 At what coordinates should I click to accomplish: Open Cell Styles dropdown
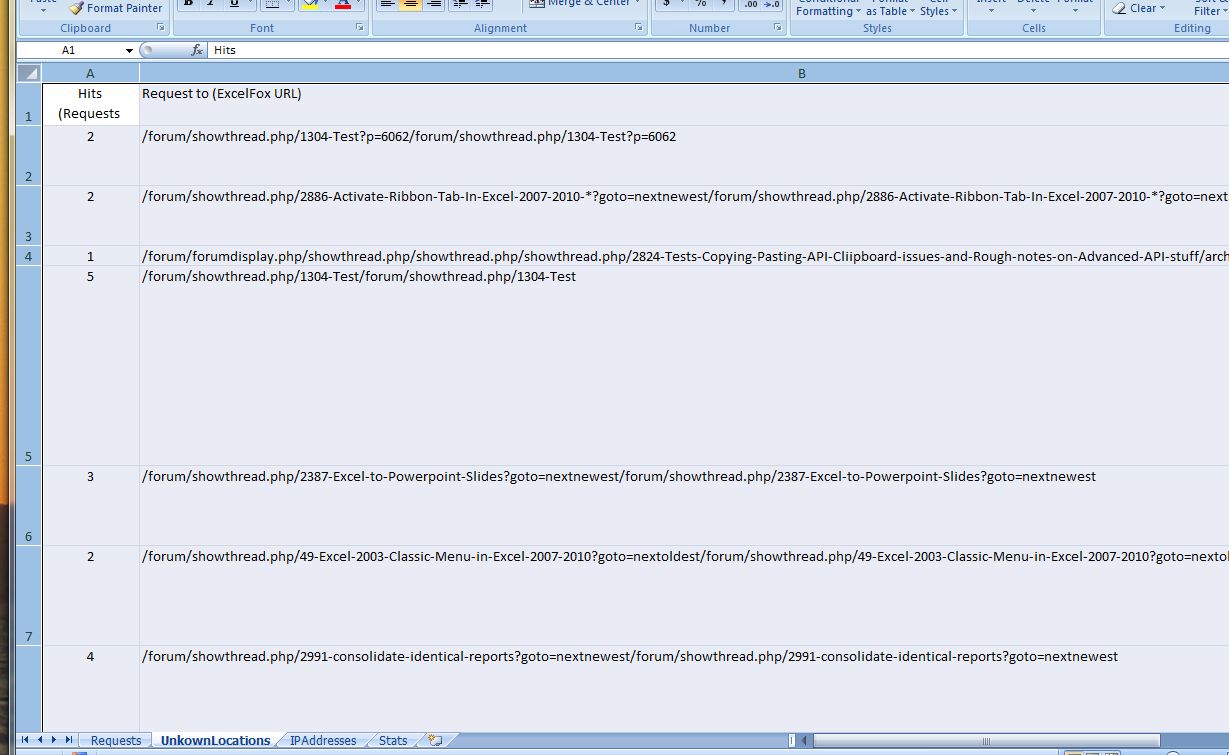(x=938, y=8)
